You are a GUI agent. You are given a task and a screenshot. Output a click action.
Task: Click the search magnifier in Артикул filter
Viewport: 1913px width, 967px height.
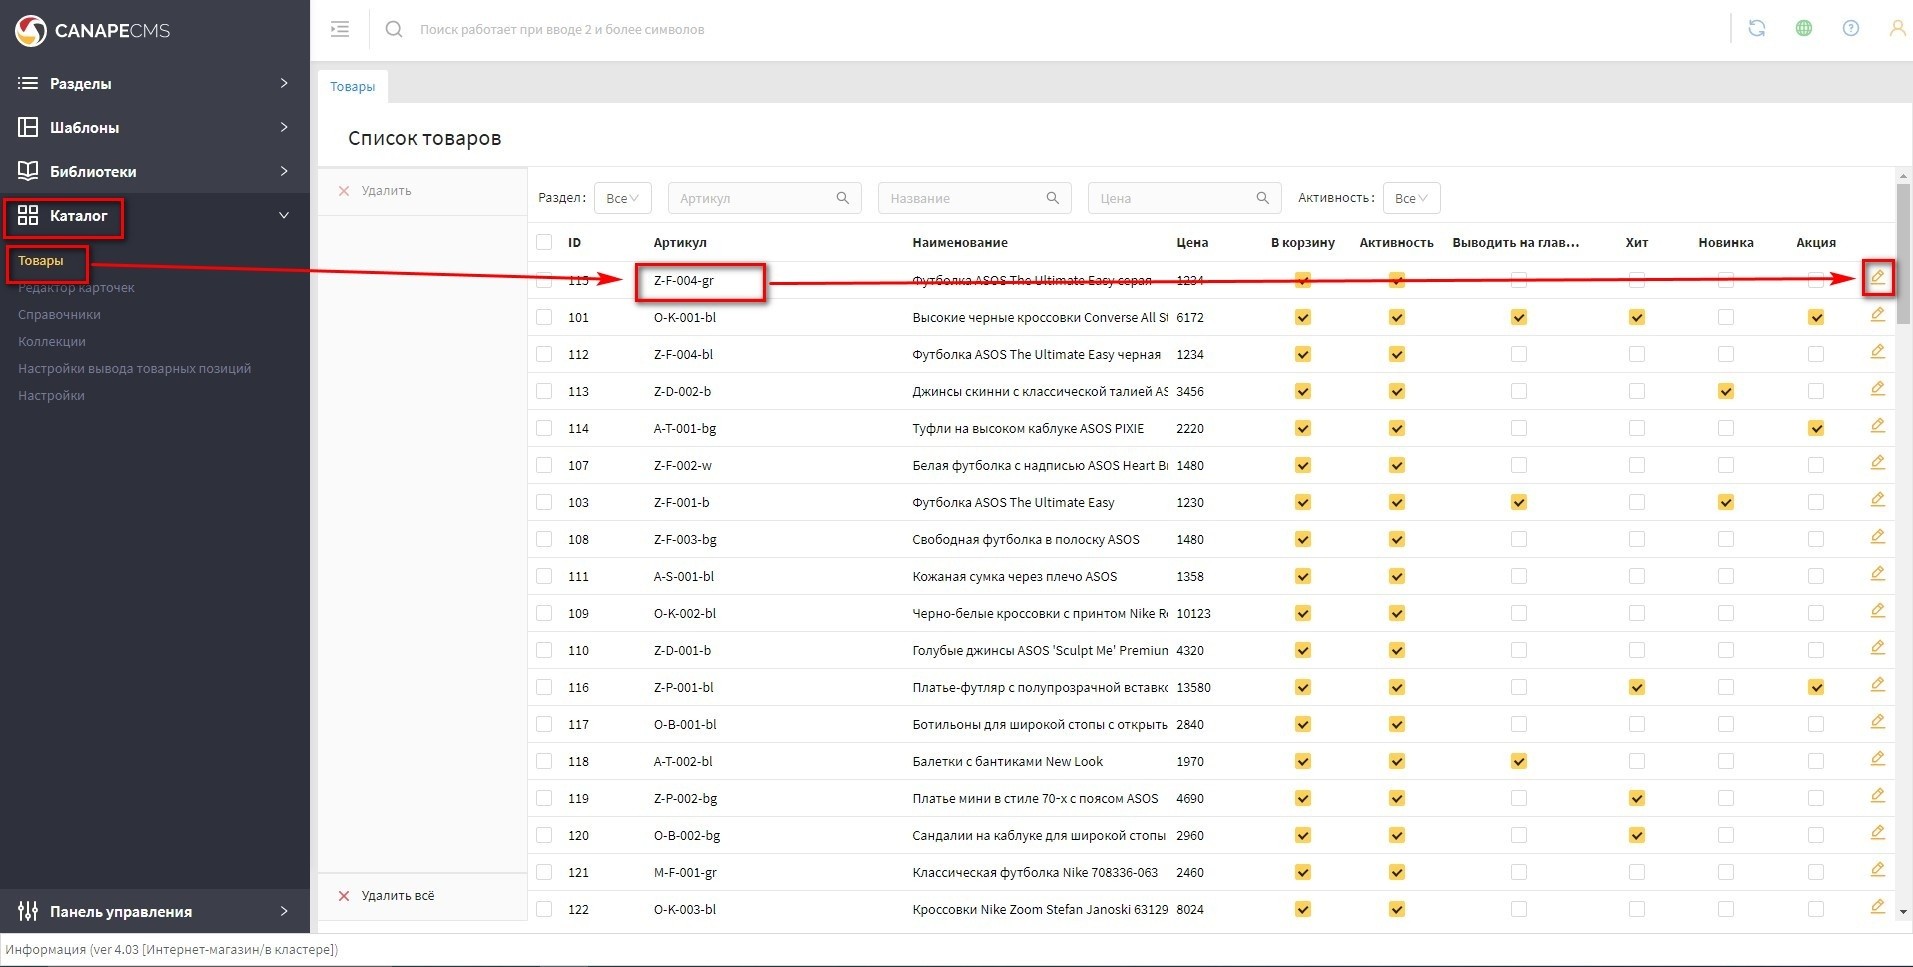(842, 198)
